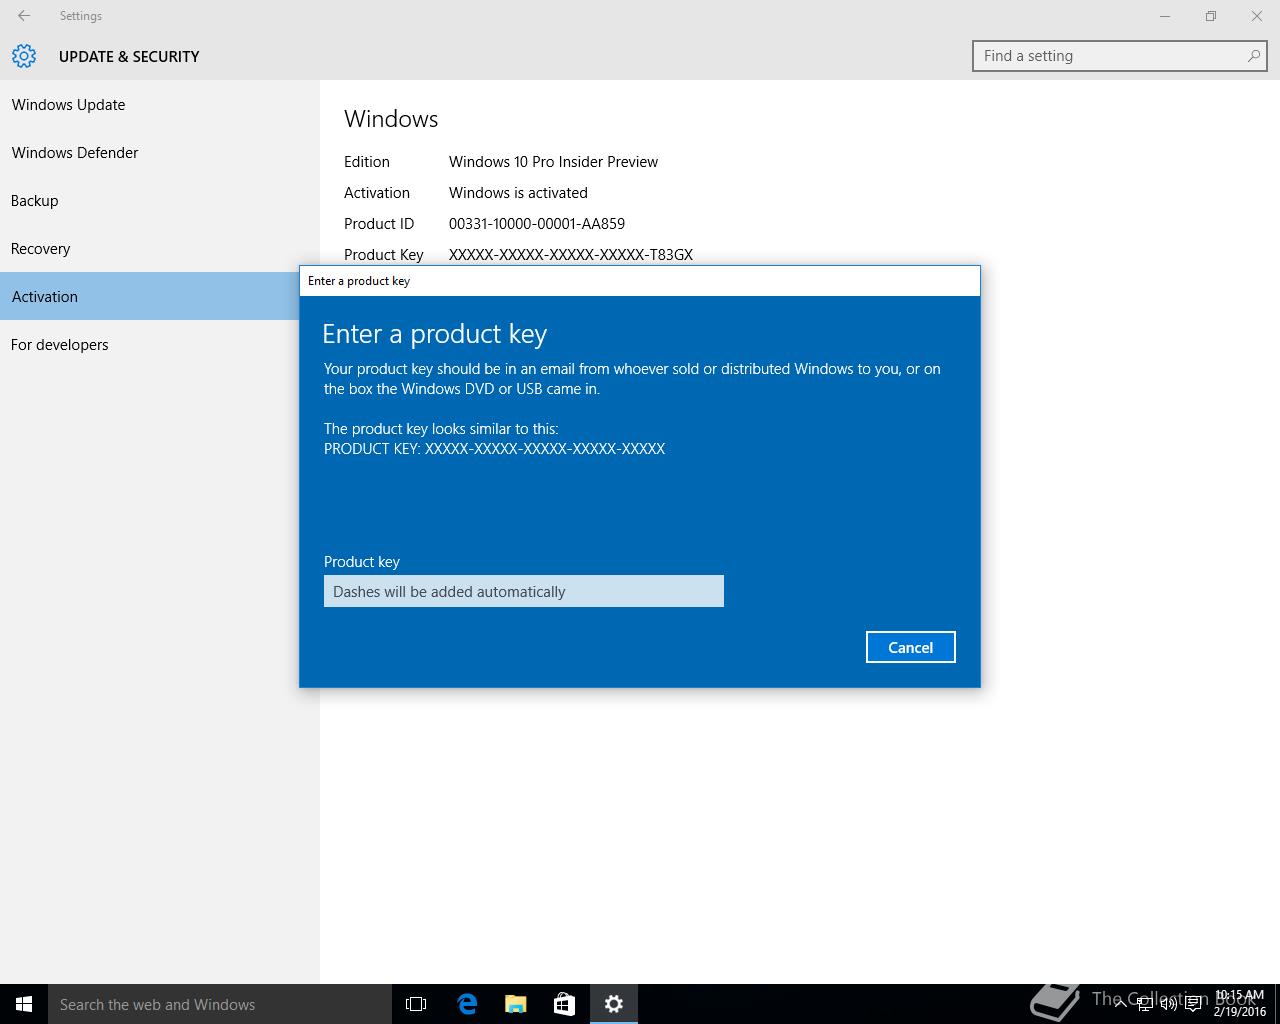
Task: Open the Windows Store taskbar icon
Action: point(565,1004)
